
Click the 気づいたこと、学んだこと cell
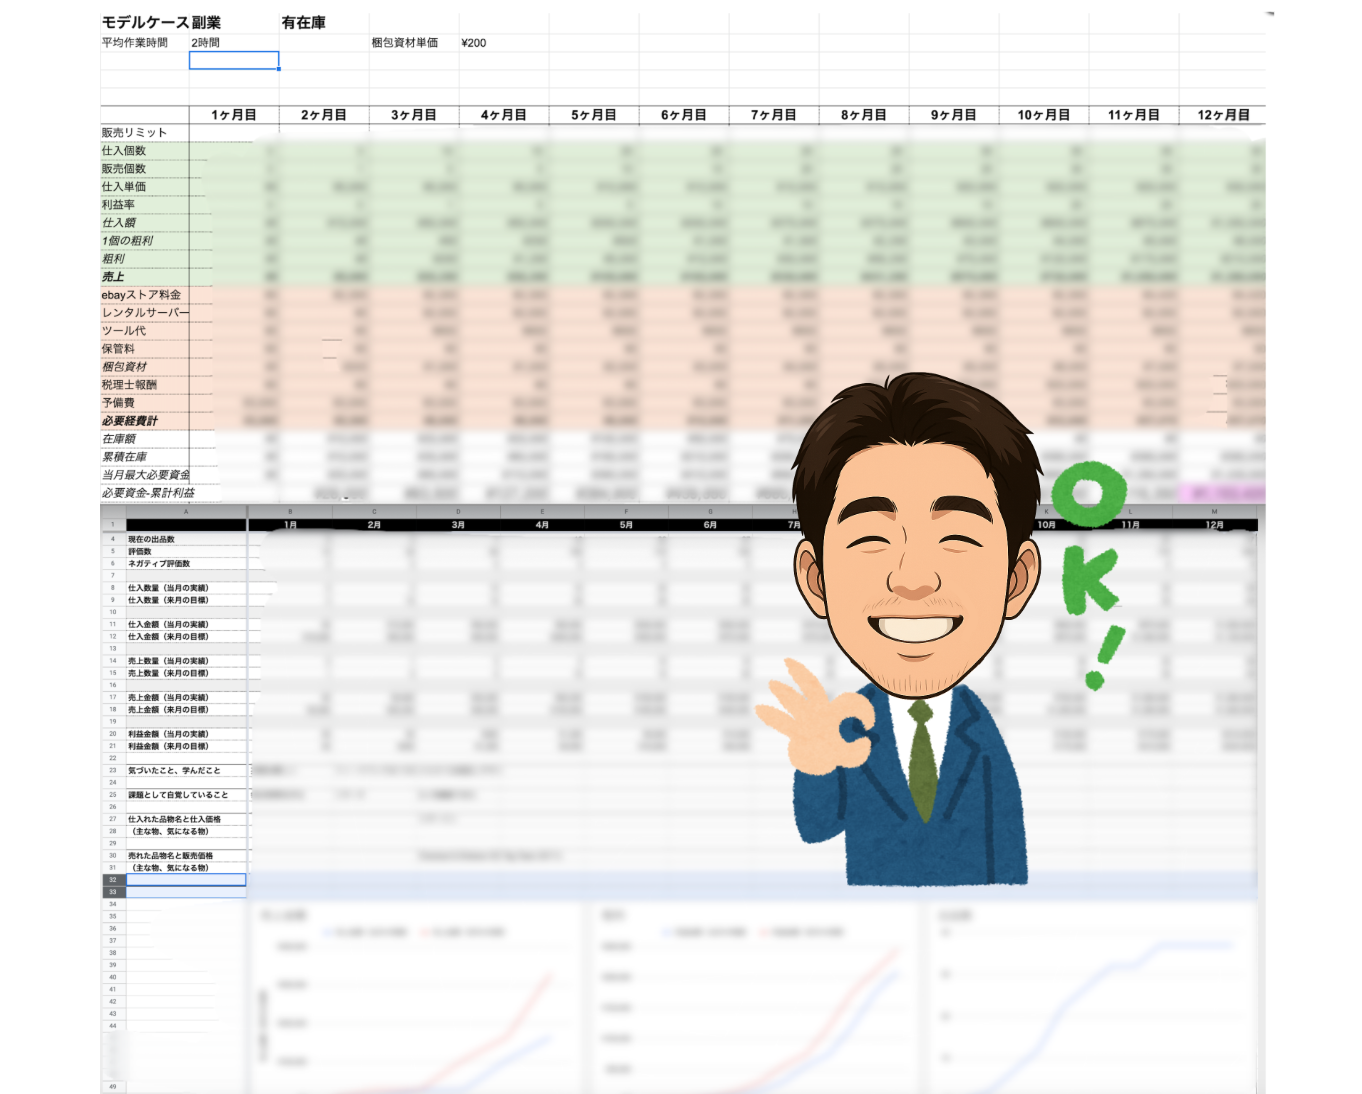pos(174,771)
